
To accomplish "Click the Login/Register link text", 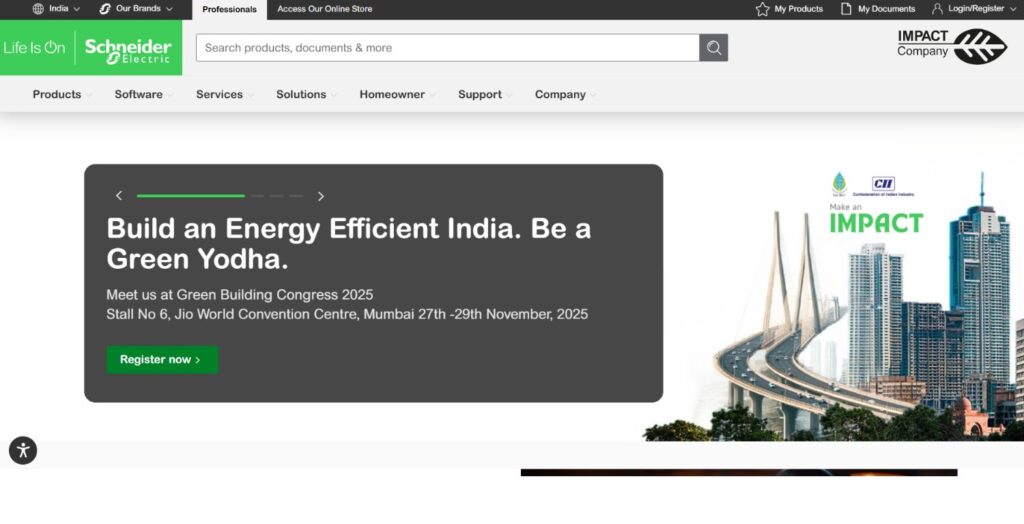I will 976,9.
